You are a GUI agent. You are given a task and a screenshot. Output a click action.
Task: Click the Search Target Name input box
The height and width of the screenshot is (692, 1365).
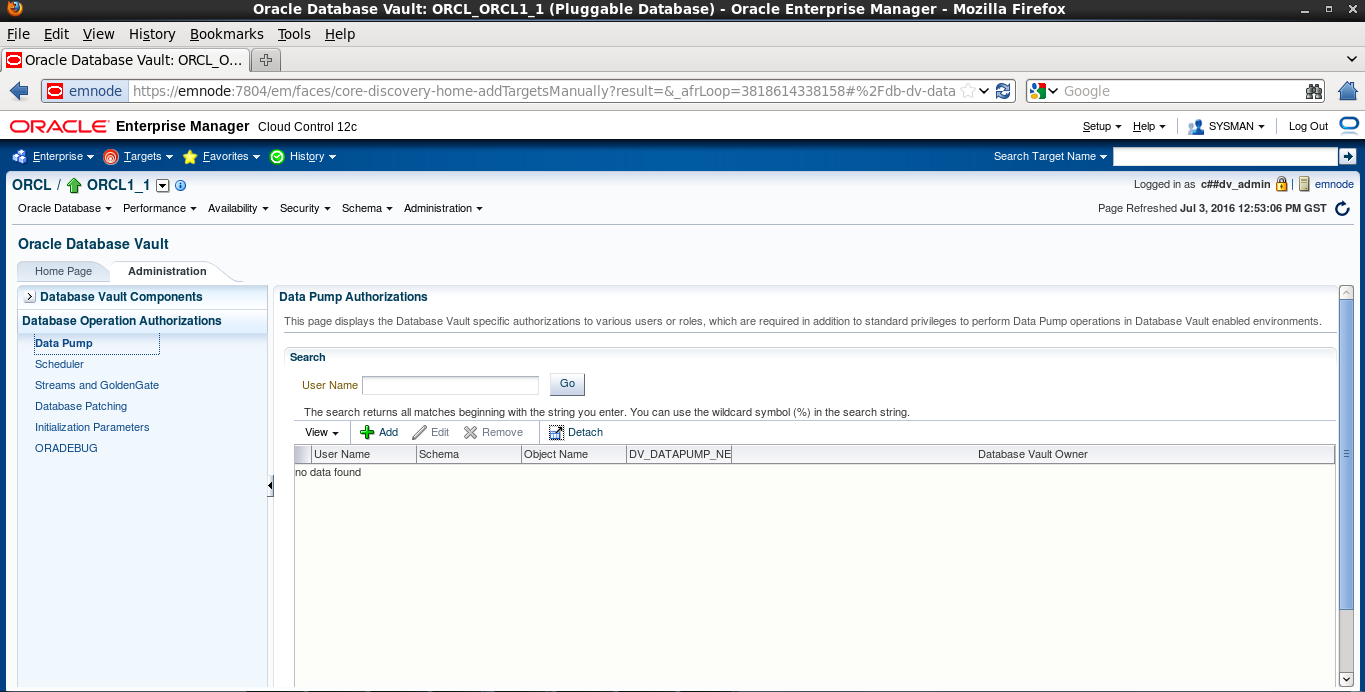coord(1225,156)
